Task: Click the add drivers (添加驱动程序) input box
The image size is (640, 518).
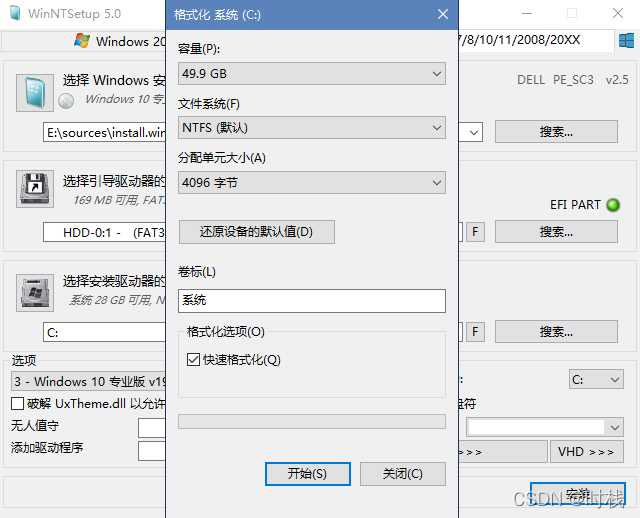Action: point(152,451)
